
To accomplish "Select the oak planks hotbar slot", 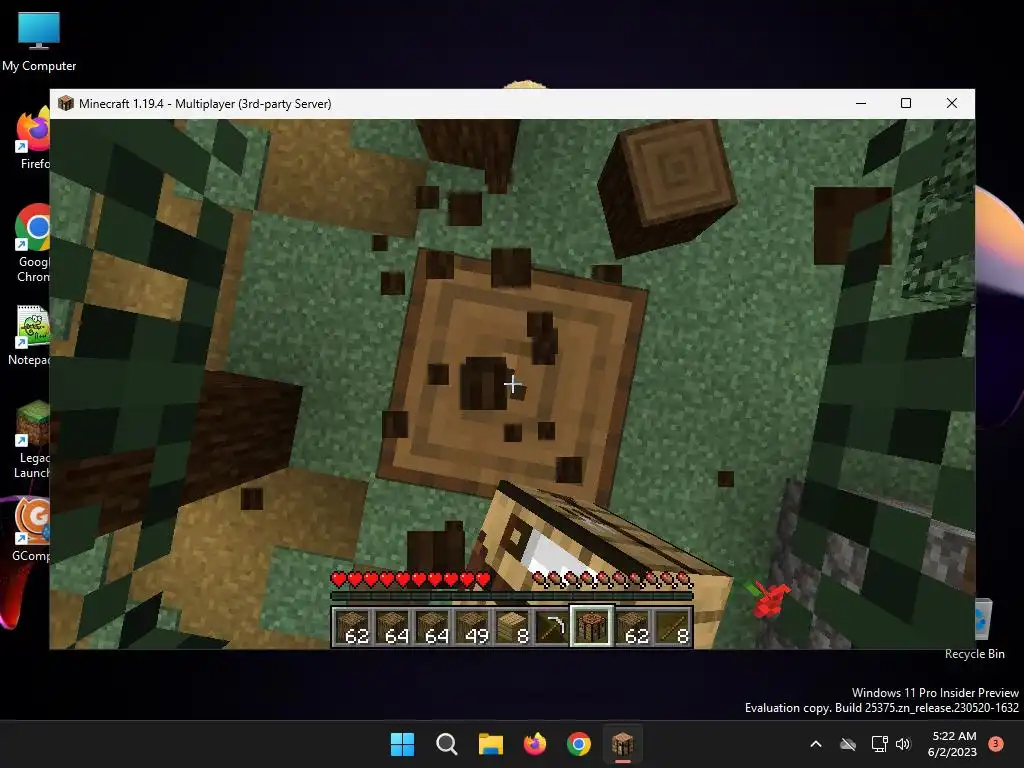I will 513,627.
